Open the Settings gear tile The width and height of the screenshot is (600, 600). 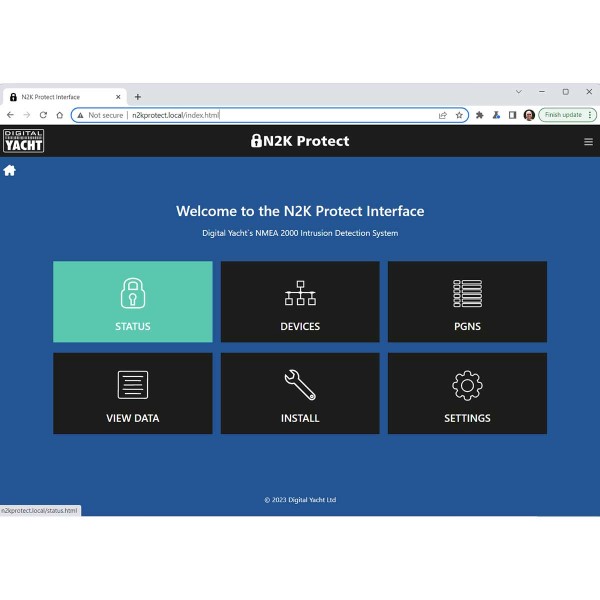click(x=467, y=393)
